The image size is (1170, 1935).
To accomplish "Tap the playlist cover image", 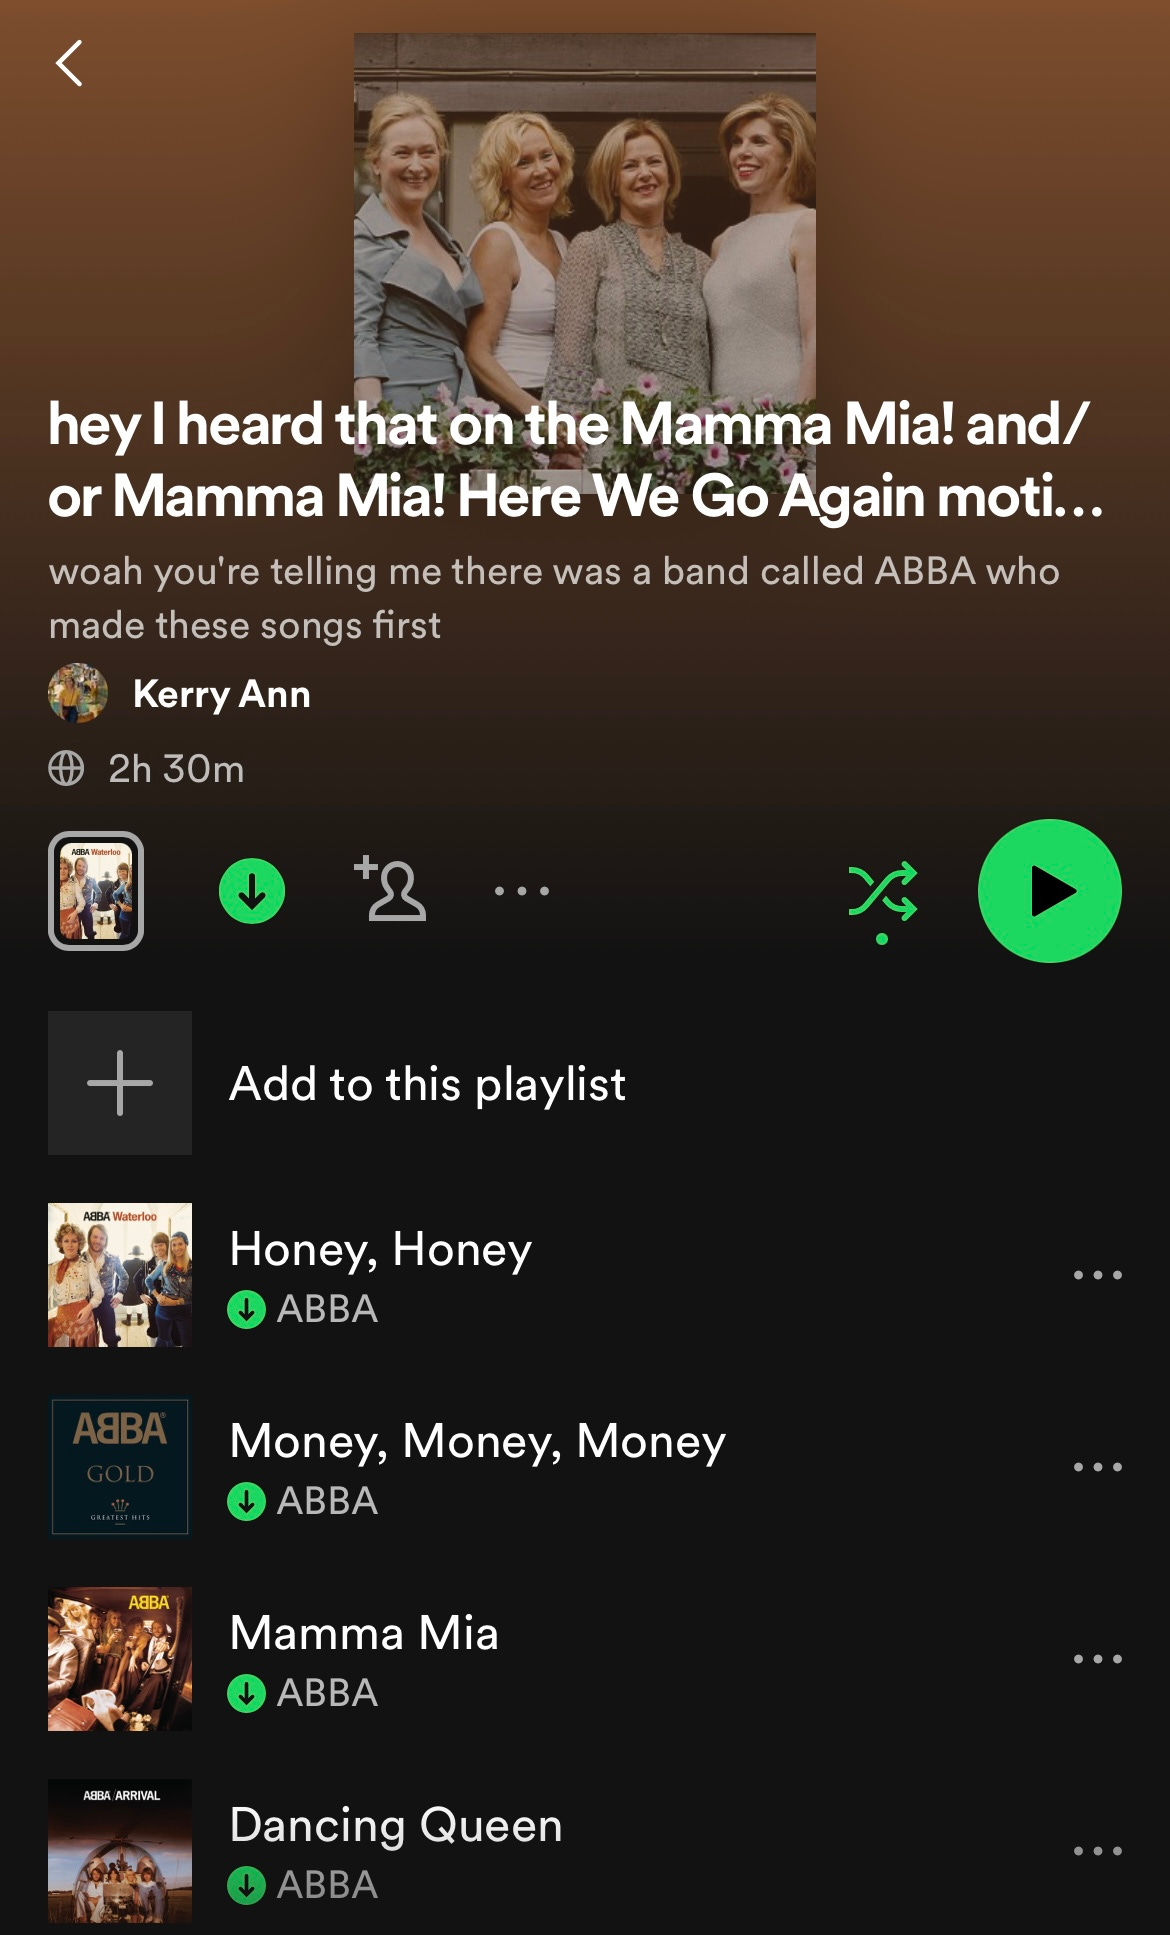I will (x=585, y=215).
